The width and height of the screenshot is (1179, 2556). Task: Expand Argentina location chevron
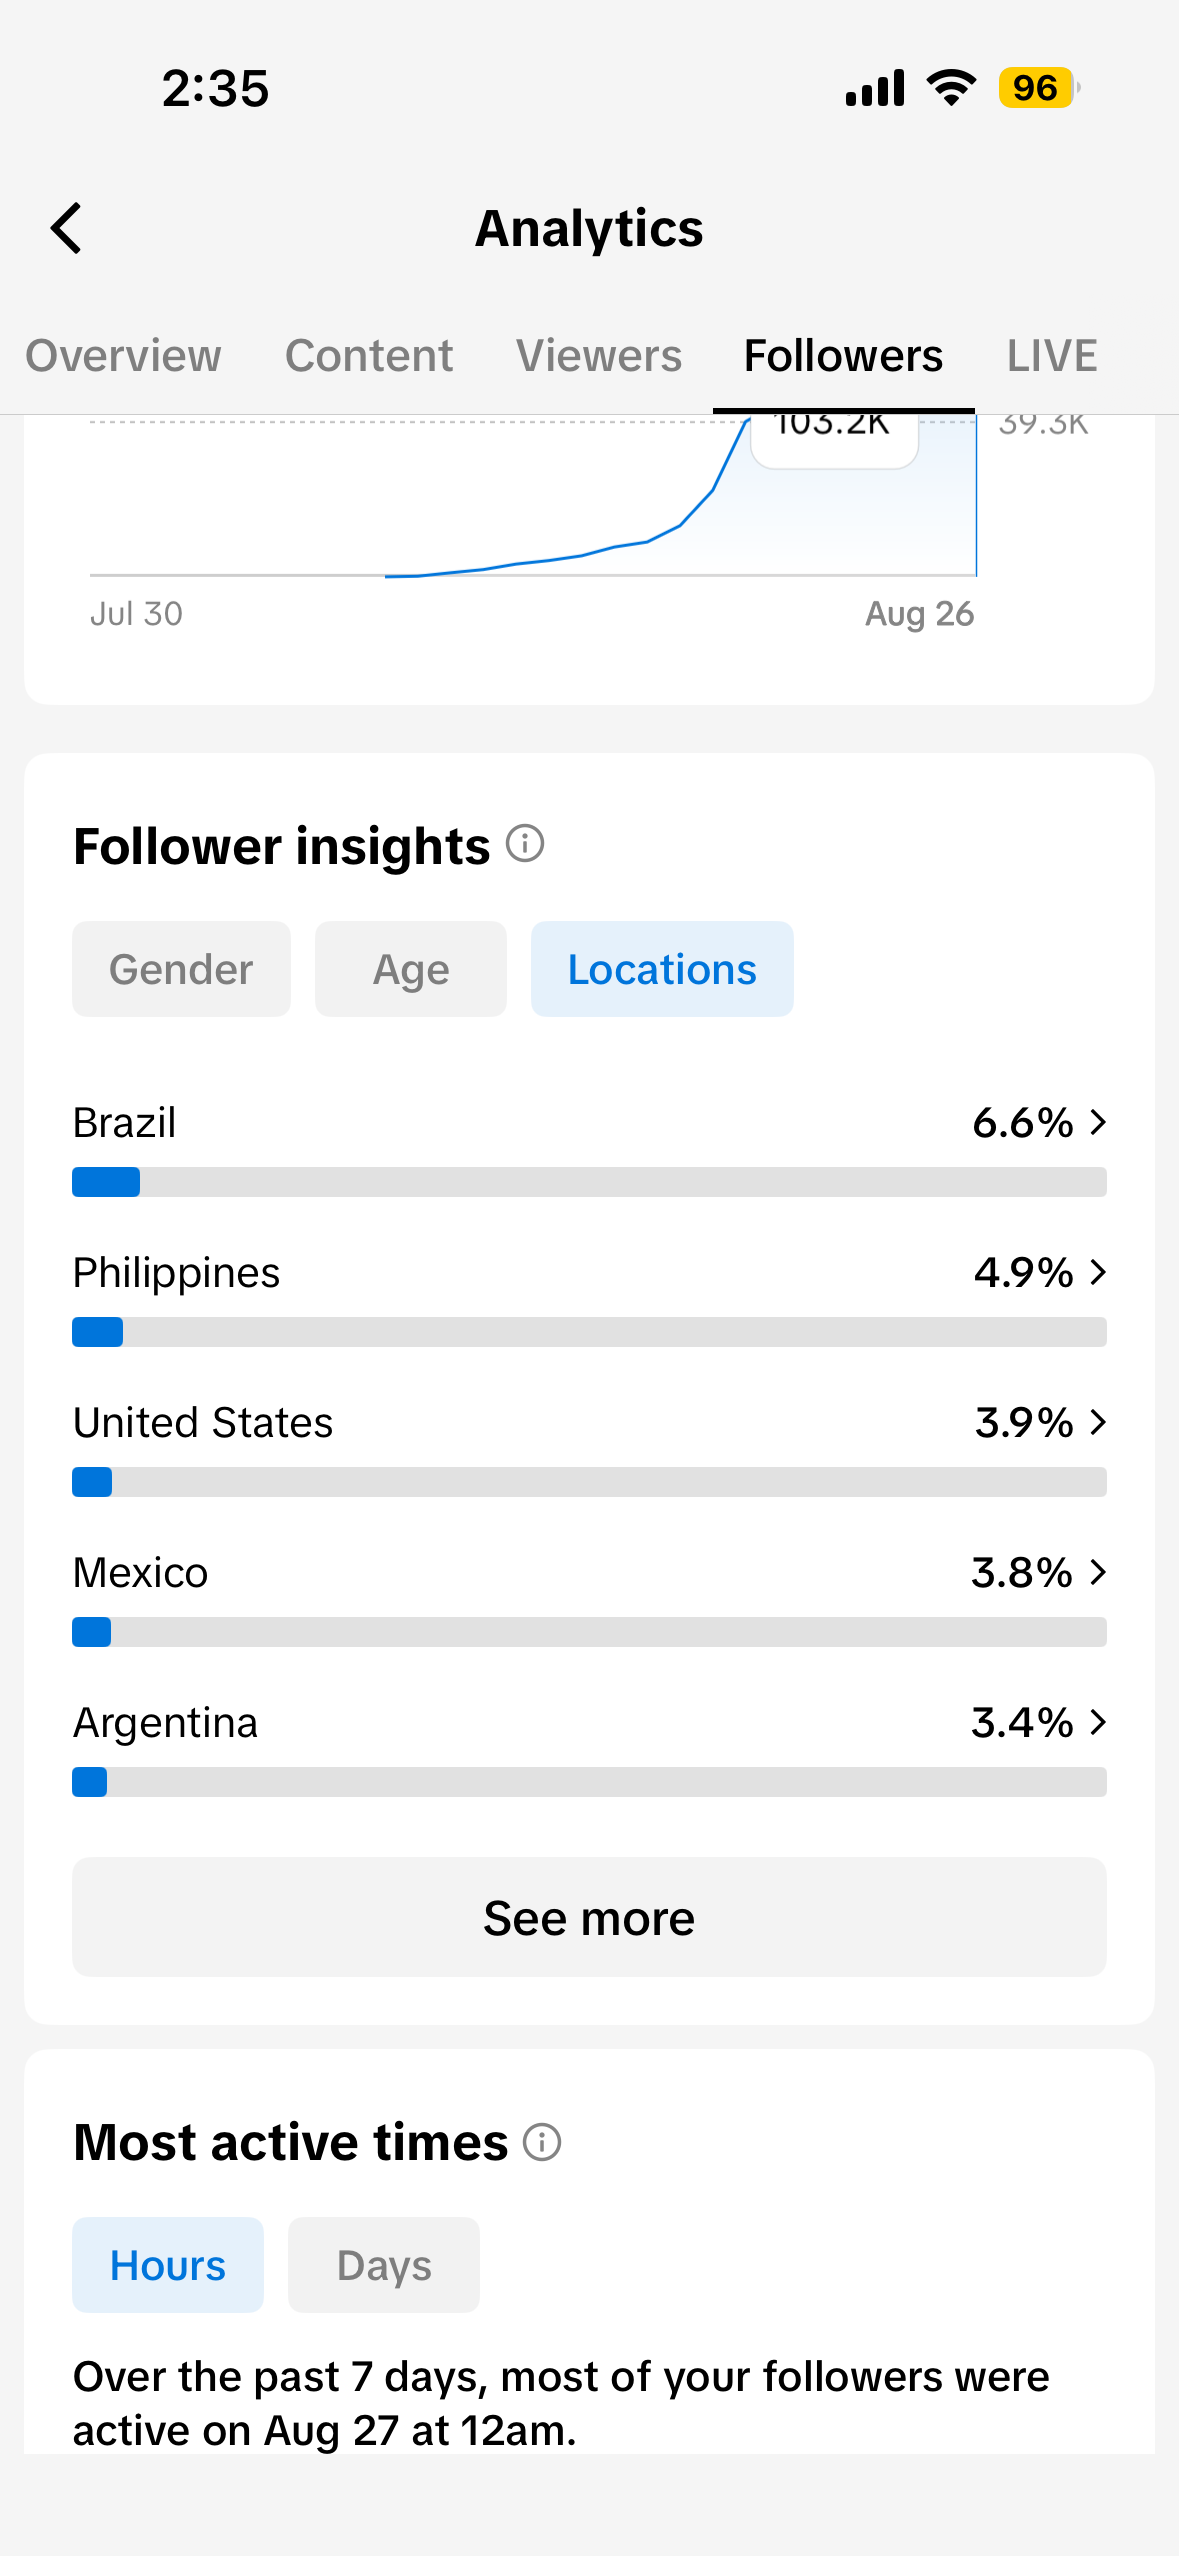pos(1098,1722)
